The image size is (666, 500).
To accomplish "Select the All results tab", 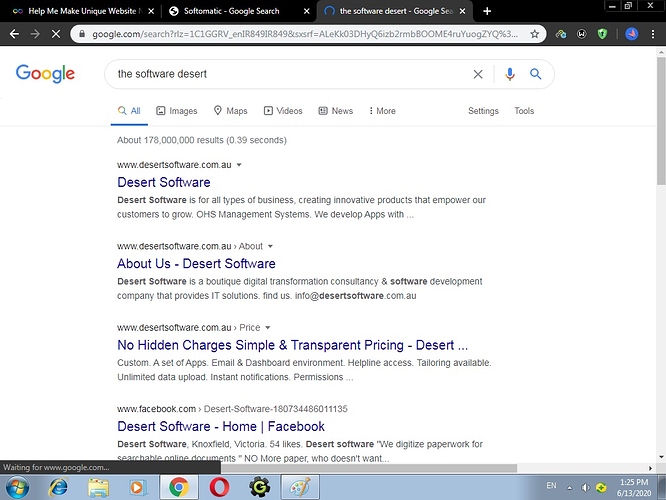I will click(x=129, y=111).
